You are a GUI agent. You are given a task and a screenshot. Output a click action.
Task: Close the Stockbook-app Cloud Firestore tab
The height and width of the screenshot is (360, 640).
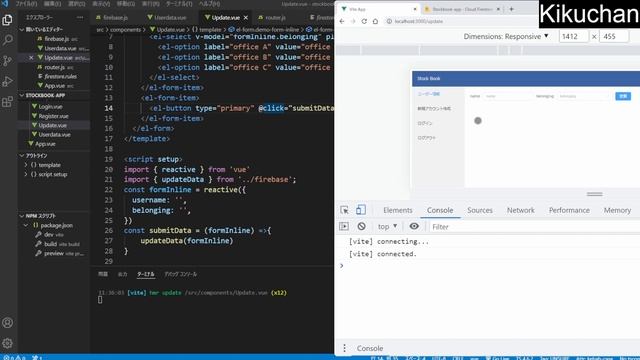point(498,9)
